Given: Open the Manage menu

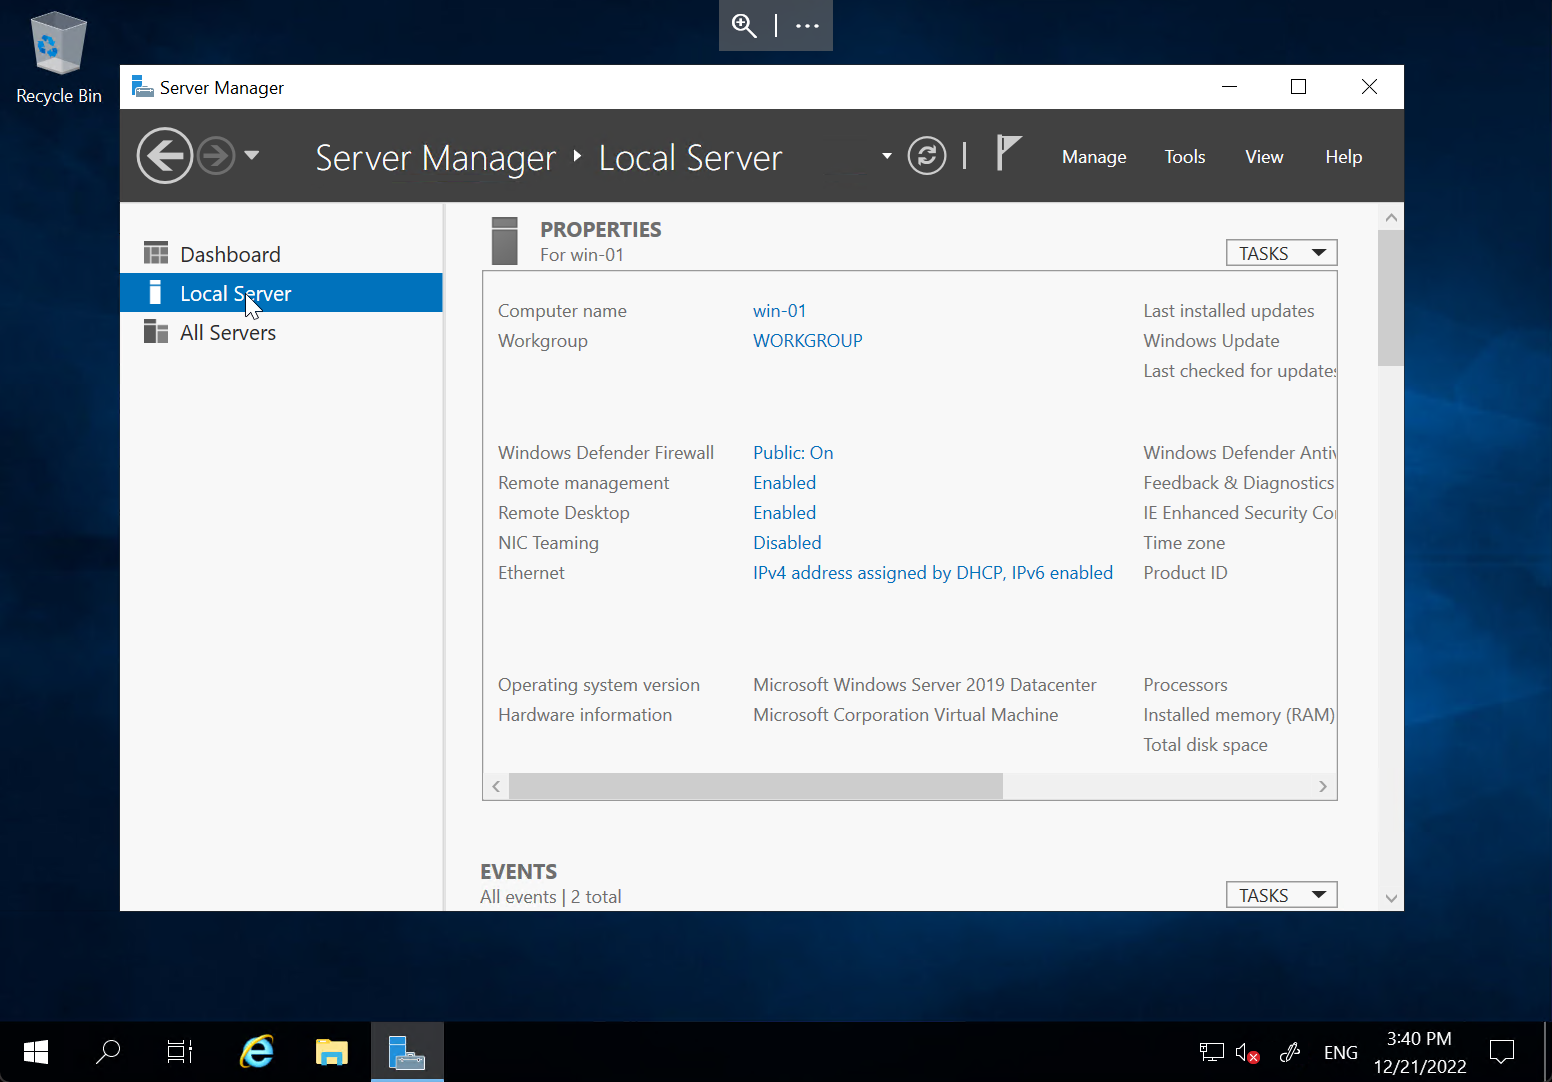Looking at the screenshot, I should (x=1093, y=156).
